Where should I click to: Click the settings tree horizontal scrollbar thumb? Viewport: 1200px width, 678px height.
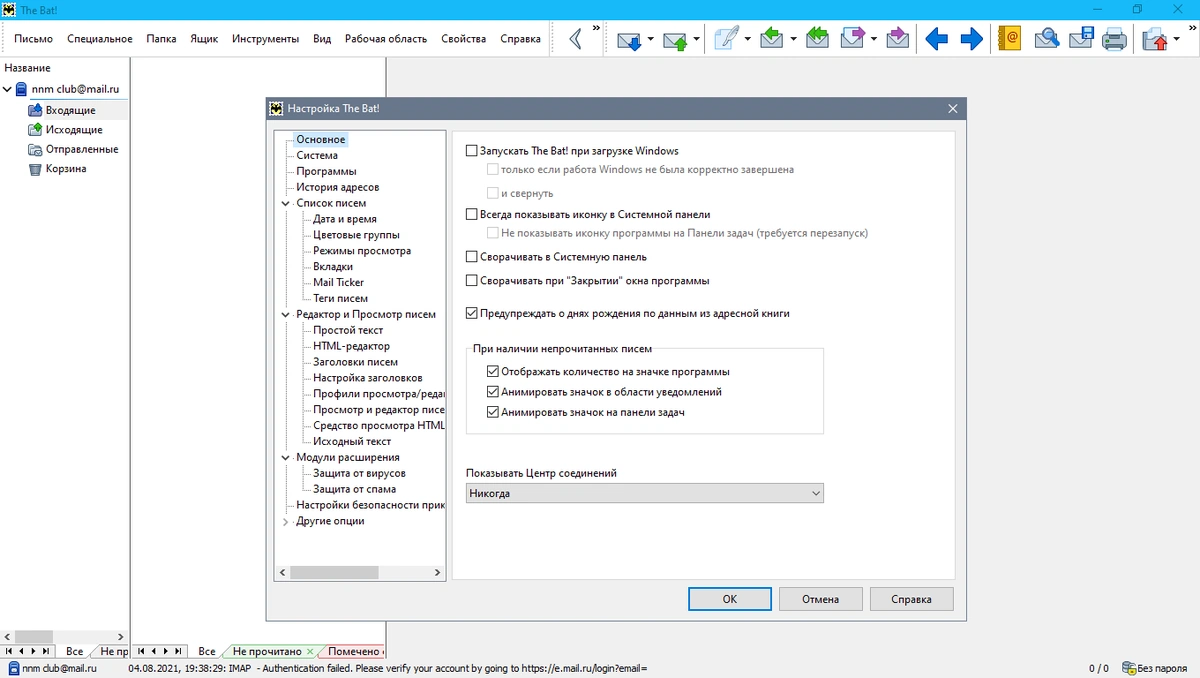click(336, 573)
